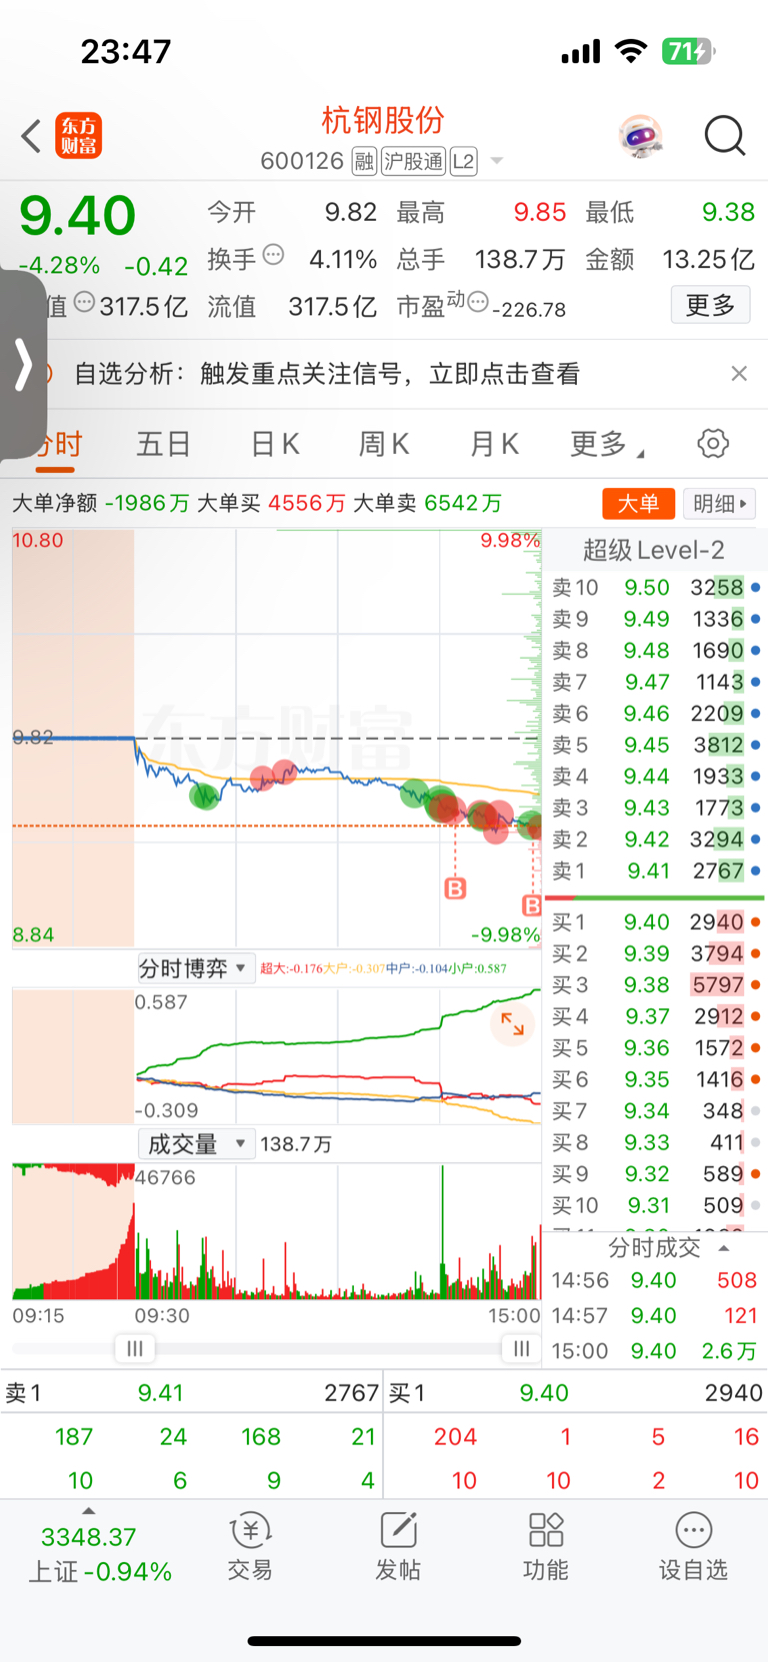Move the left timeline range handle
The image size is (768, 1663).
(x=134, y=1349)
